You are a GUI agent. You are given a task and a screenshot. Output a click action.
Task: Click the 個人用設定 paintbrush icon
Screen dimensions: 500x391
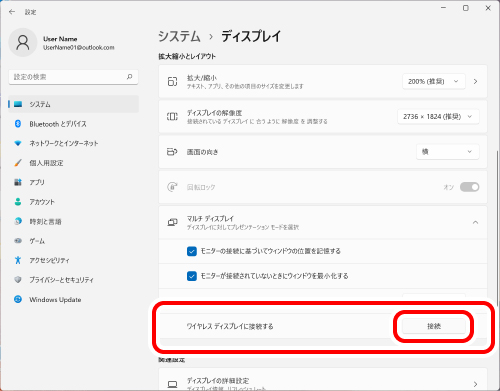(18, 163)
